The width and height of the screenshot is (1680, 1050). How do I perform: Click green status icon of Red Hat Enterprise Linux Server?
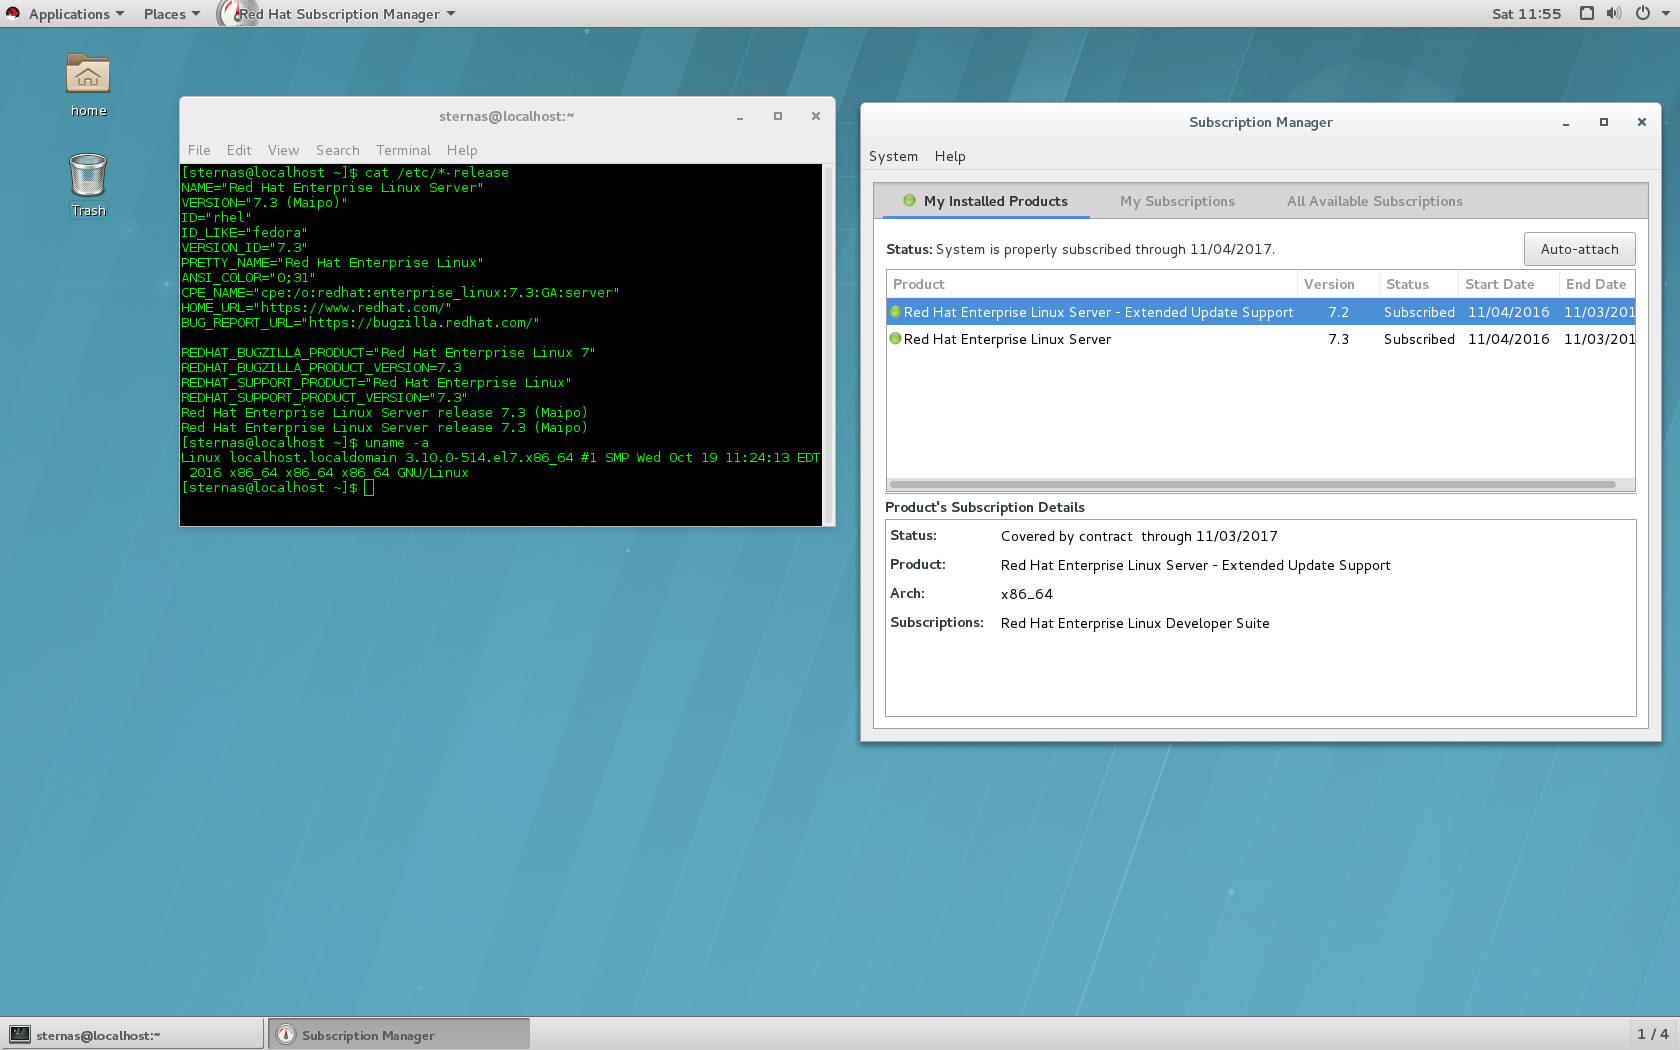[x=895, y=339]
